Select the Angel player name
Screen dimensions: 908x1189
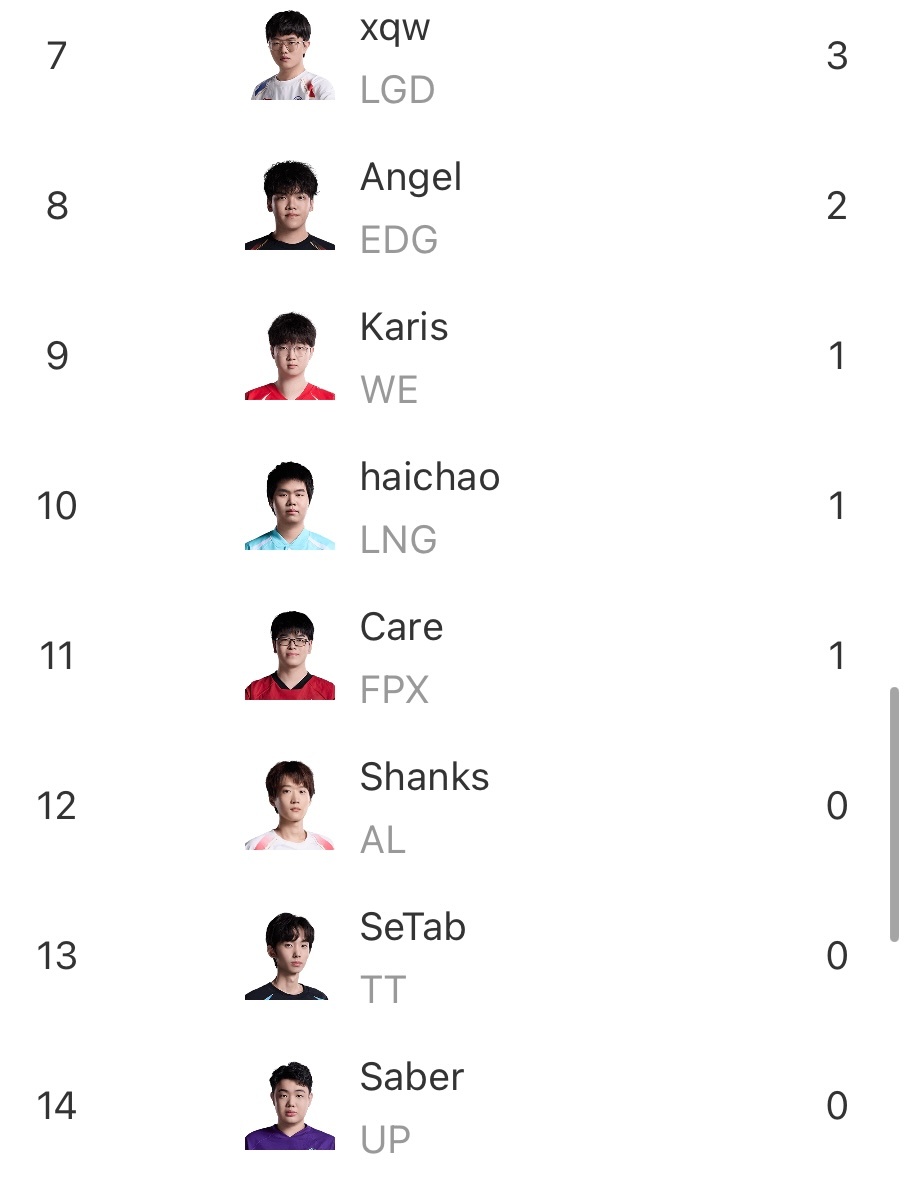pos(410,179)
